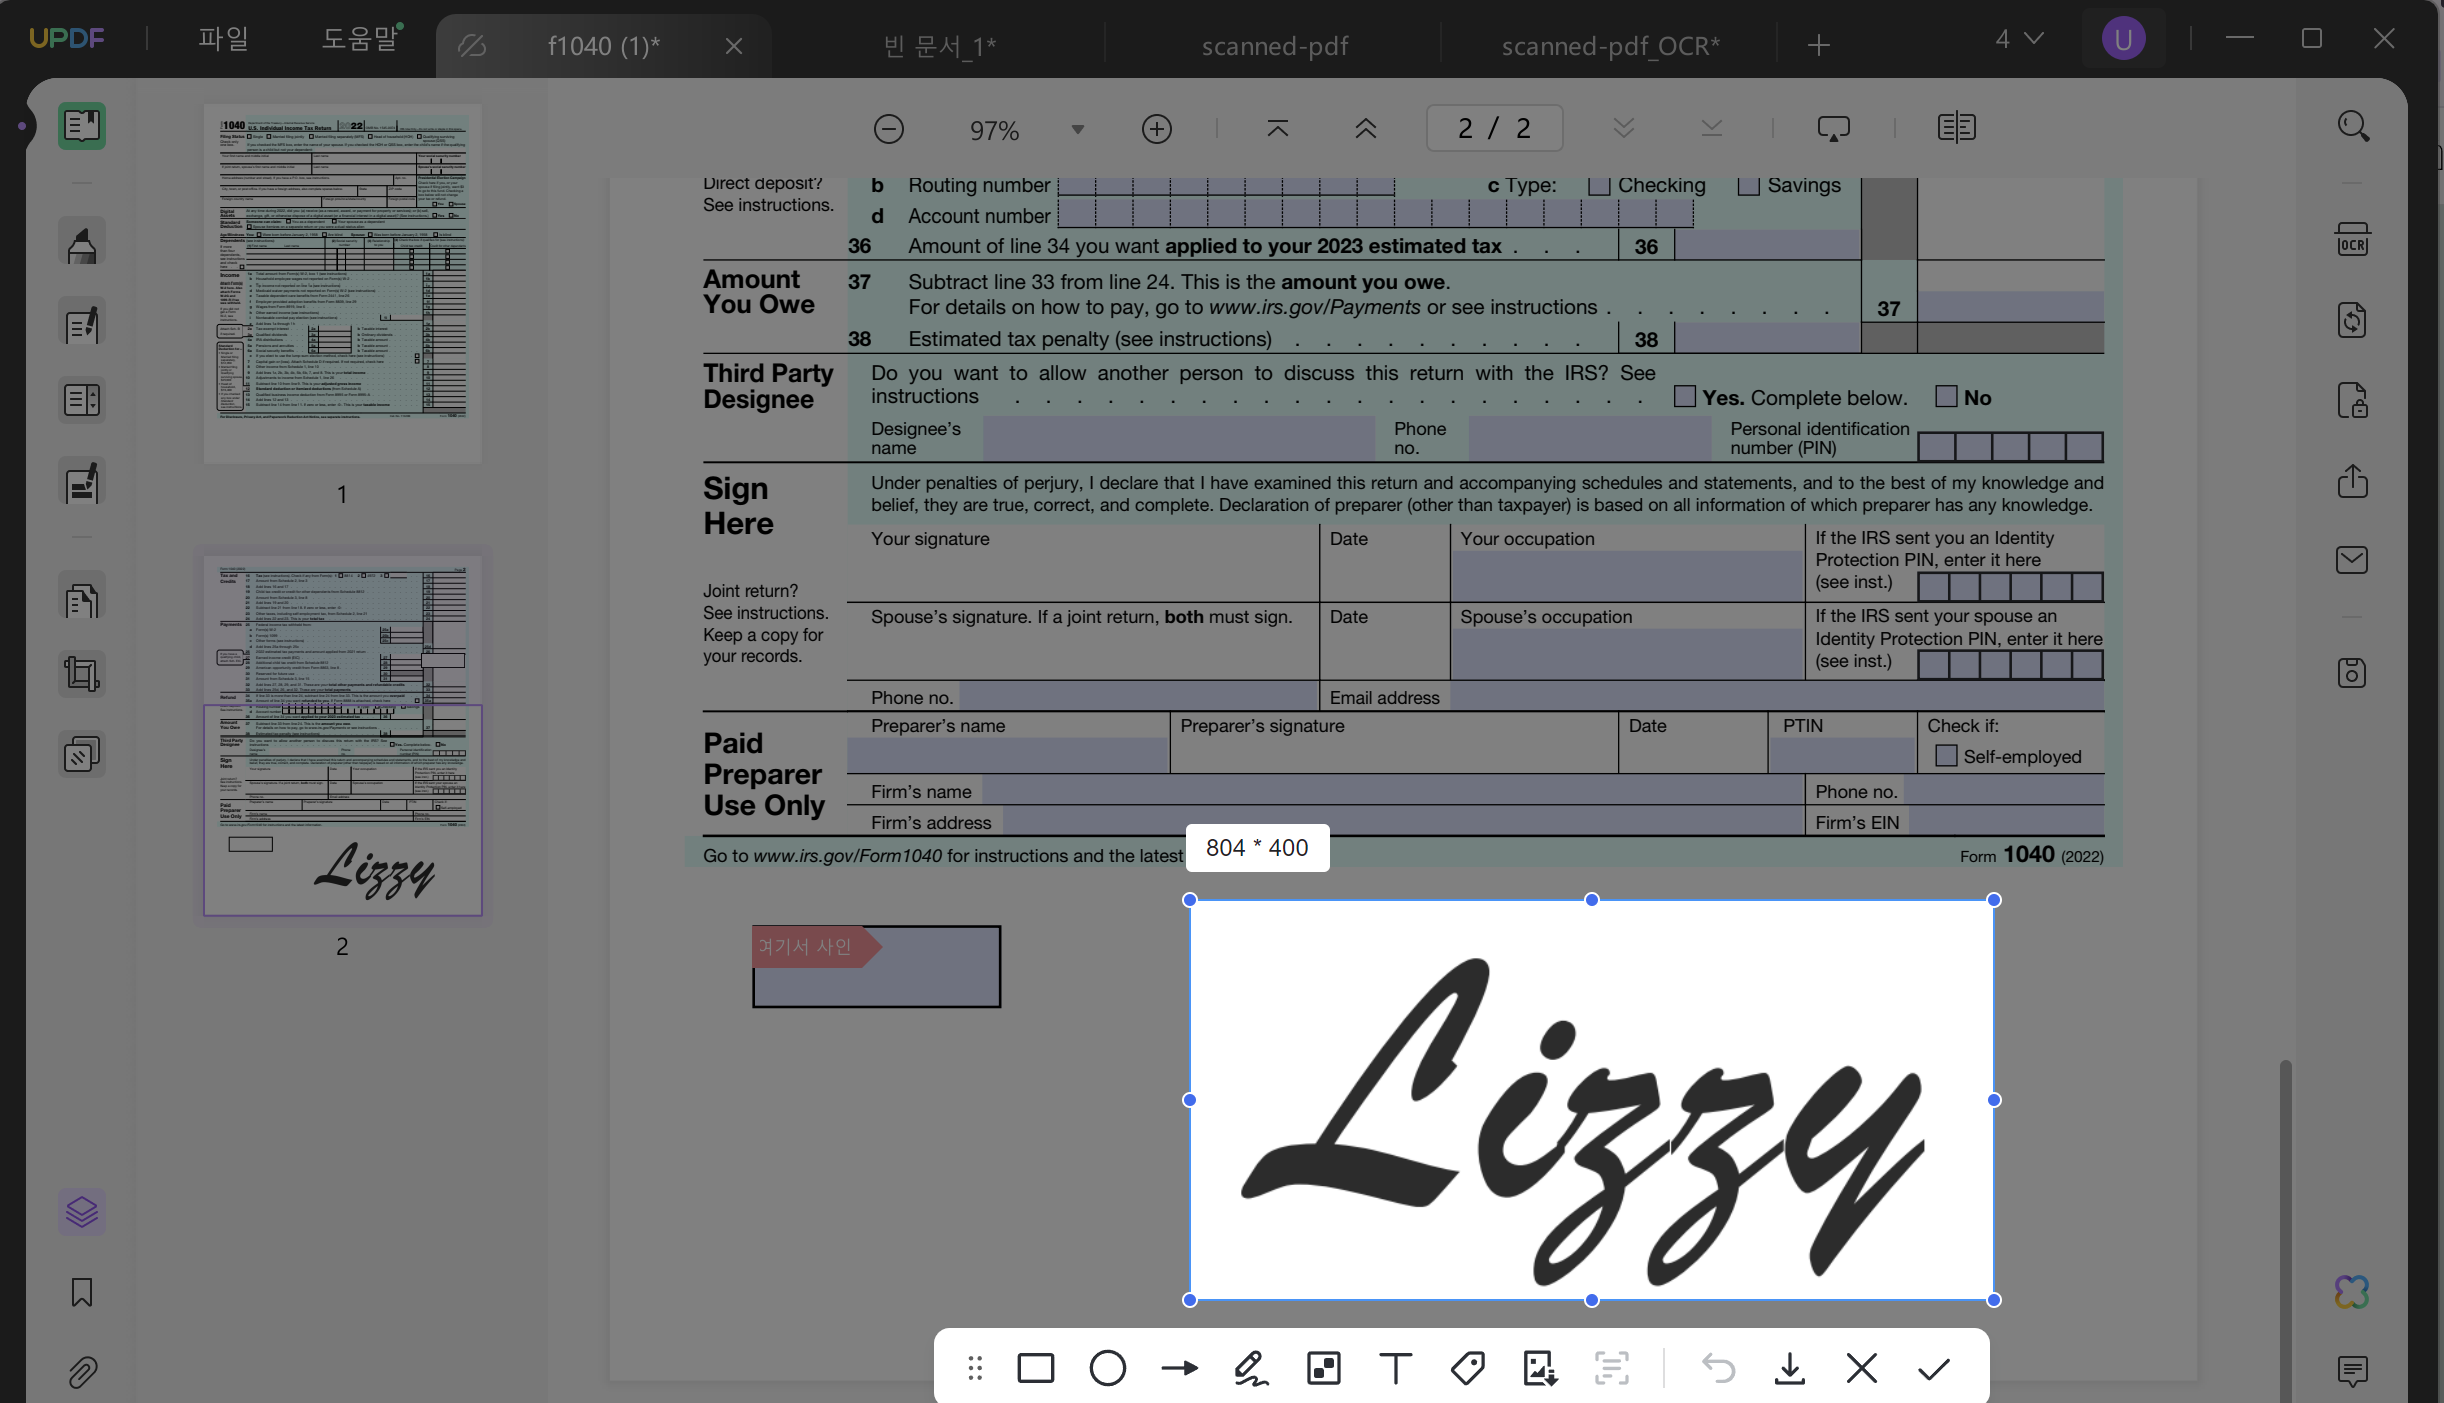Expand the zoom percentage dropdown
The height and width of the screenshot is (1403, 2444).
(1078, 130)
